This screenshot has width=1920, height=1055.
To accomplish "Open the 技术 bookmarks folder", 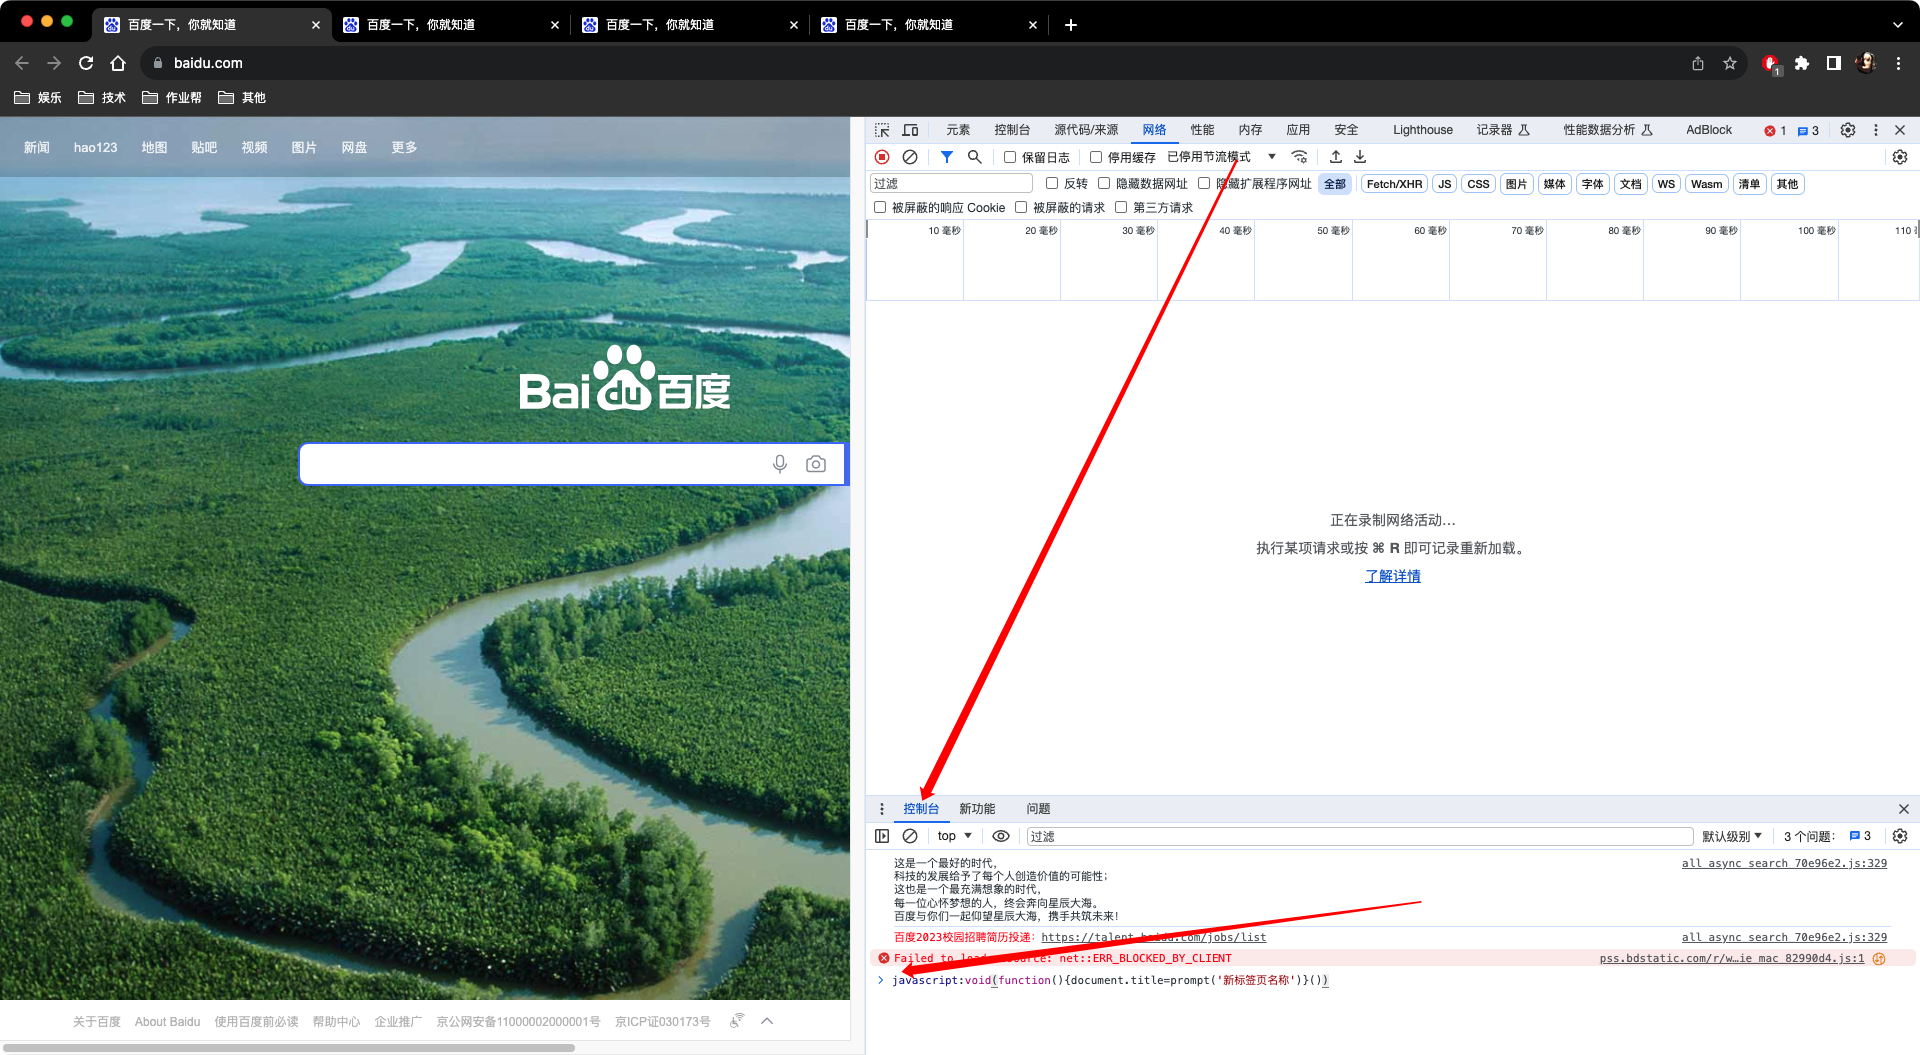I will 102,97.
